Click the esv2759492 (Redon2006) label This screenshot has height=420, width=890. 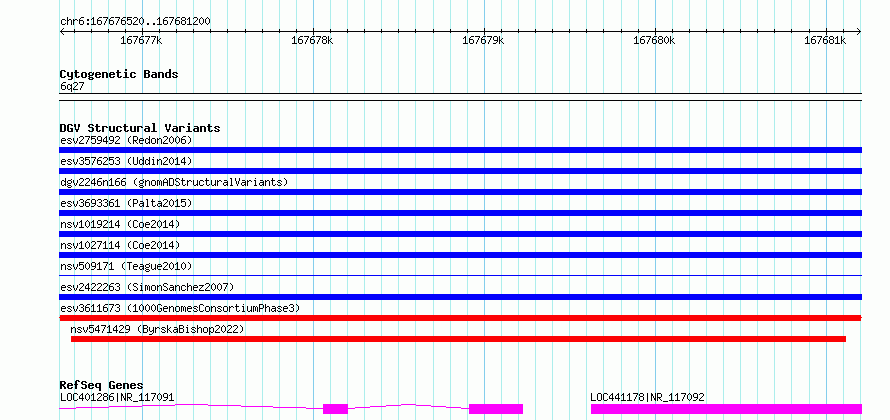coord(126,140)
